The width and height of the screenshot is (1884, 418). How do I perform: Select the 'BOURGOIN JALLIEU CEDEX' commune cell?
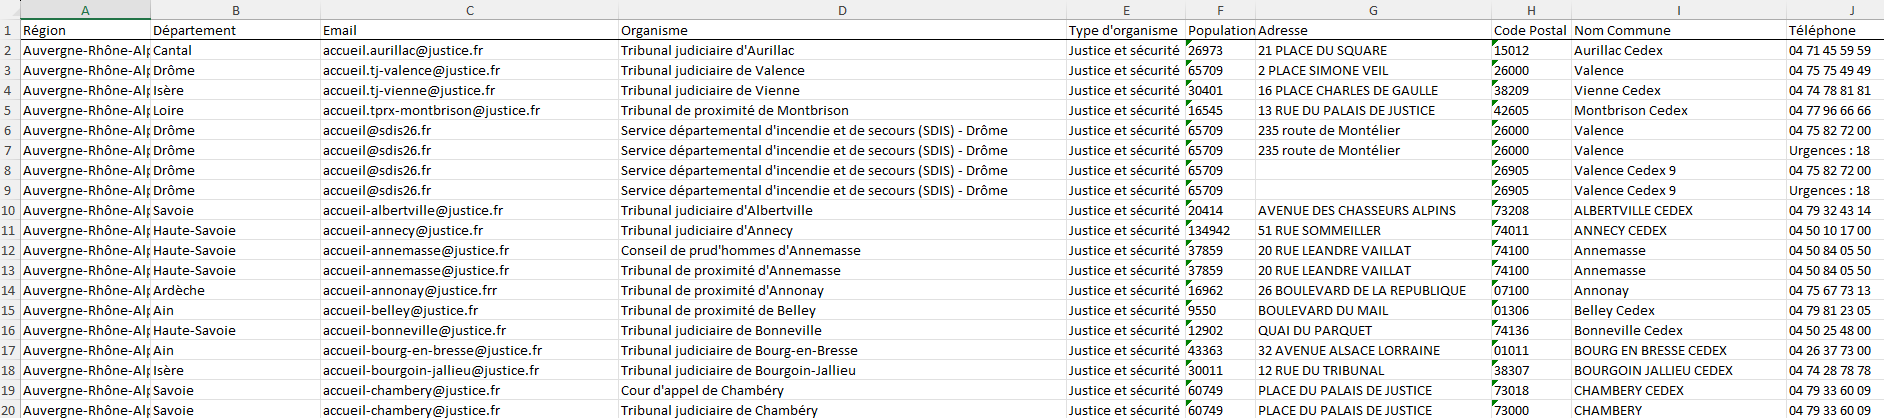pyautogui.click(x=1678, y=370)
